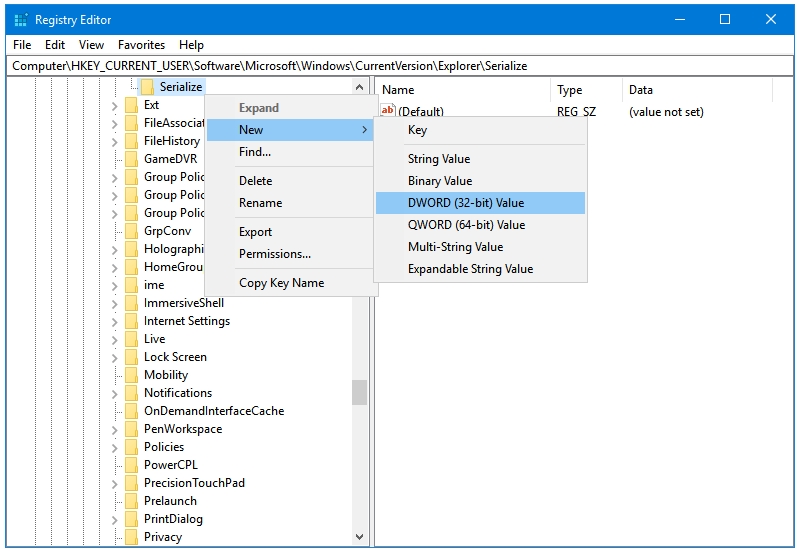
Task: Click the Privacy folder icon
Action: coord(131,537)
